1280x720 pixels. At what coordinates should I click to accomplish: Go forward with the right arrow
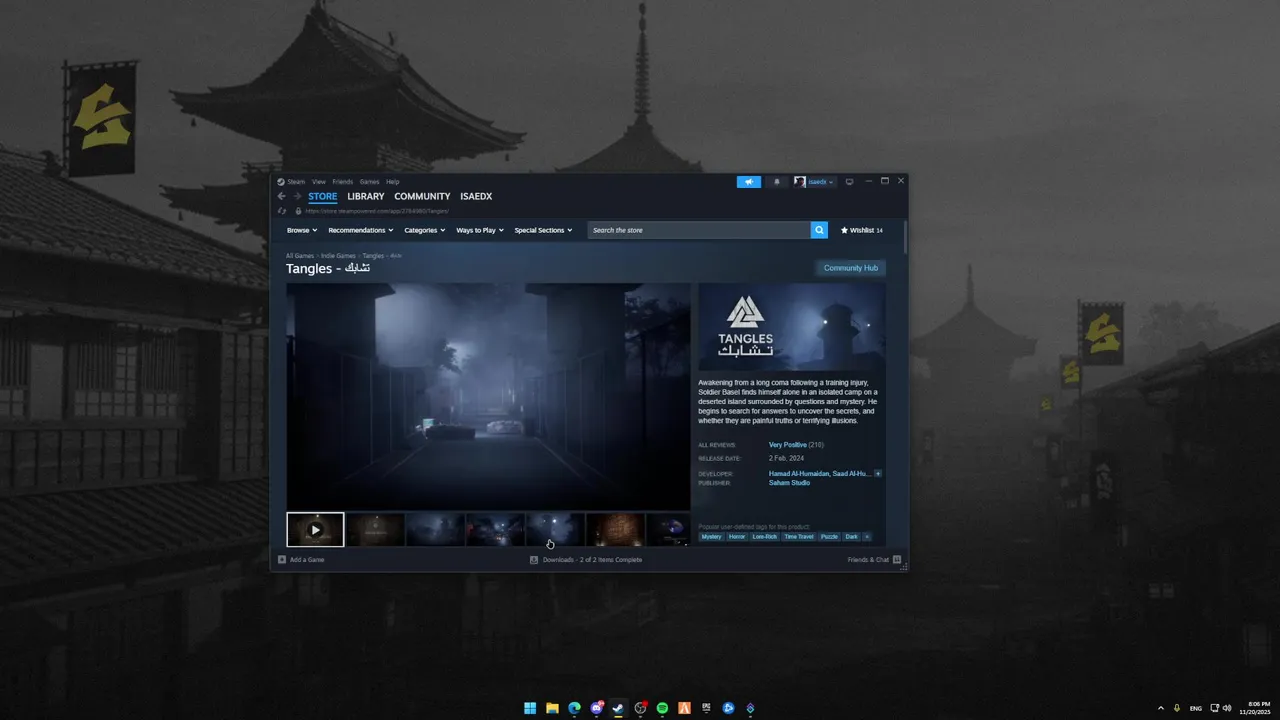point(297,197)
